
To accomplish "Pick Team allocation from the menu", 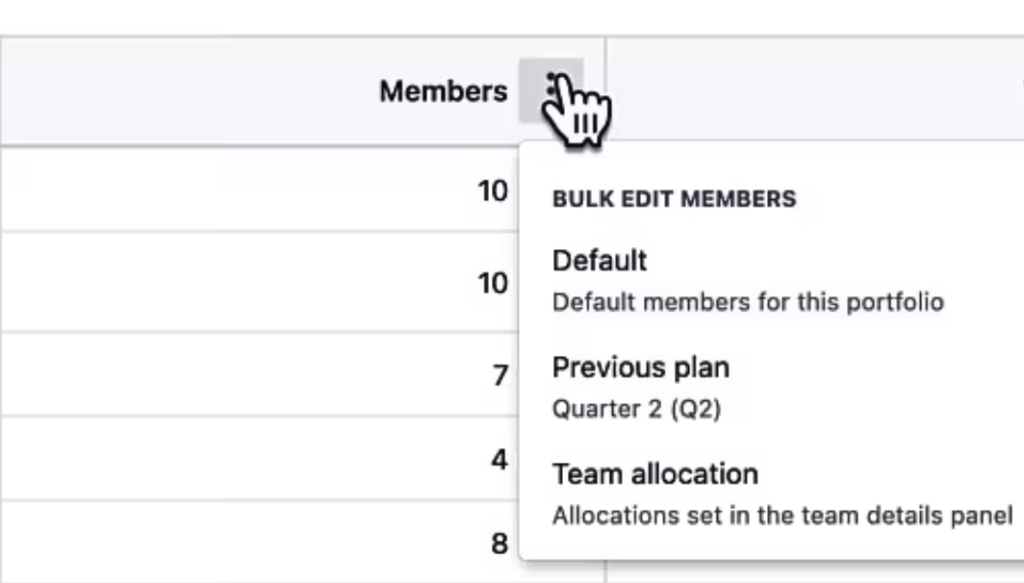I will (x=655, y=474).
